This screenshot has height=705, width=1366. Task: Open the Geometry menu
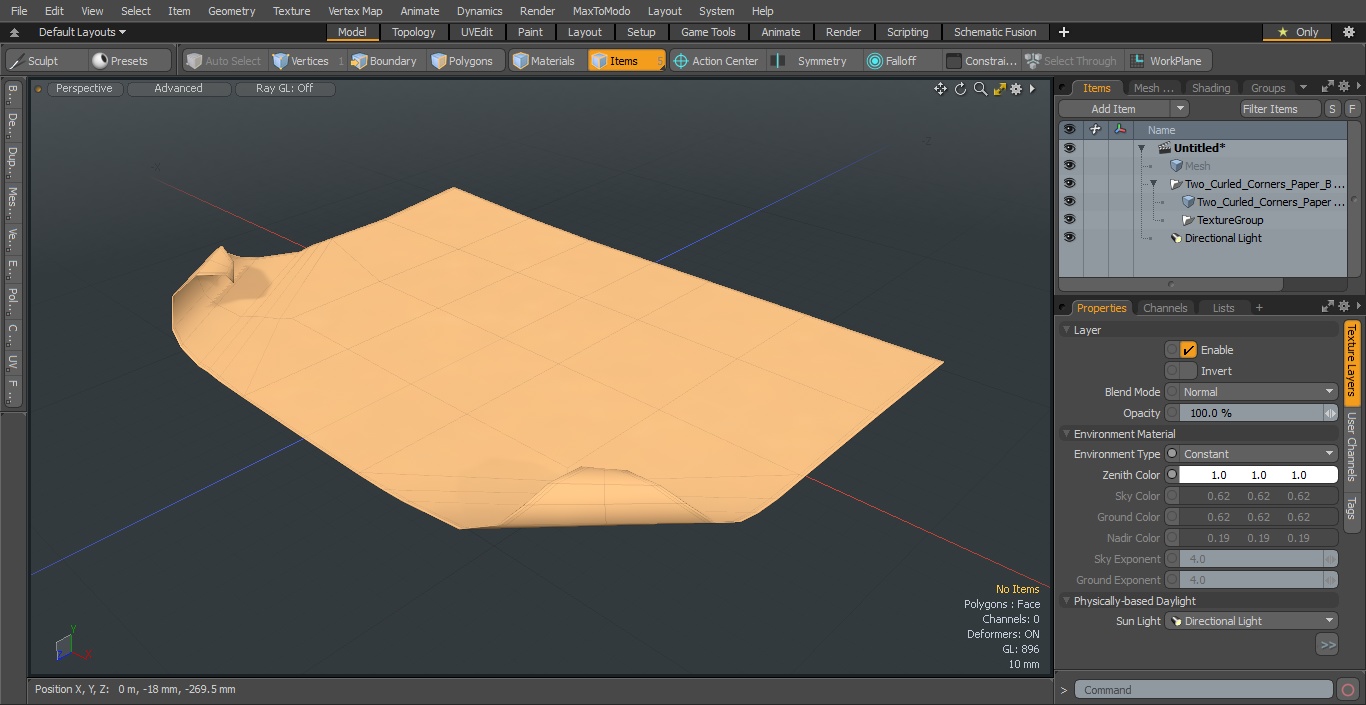[232, 11]
